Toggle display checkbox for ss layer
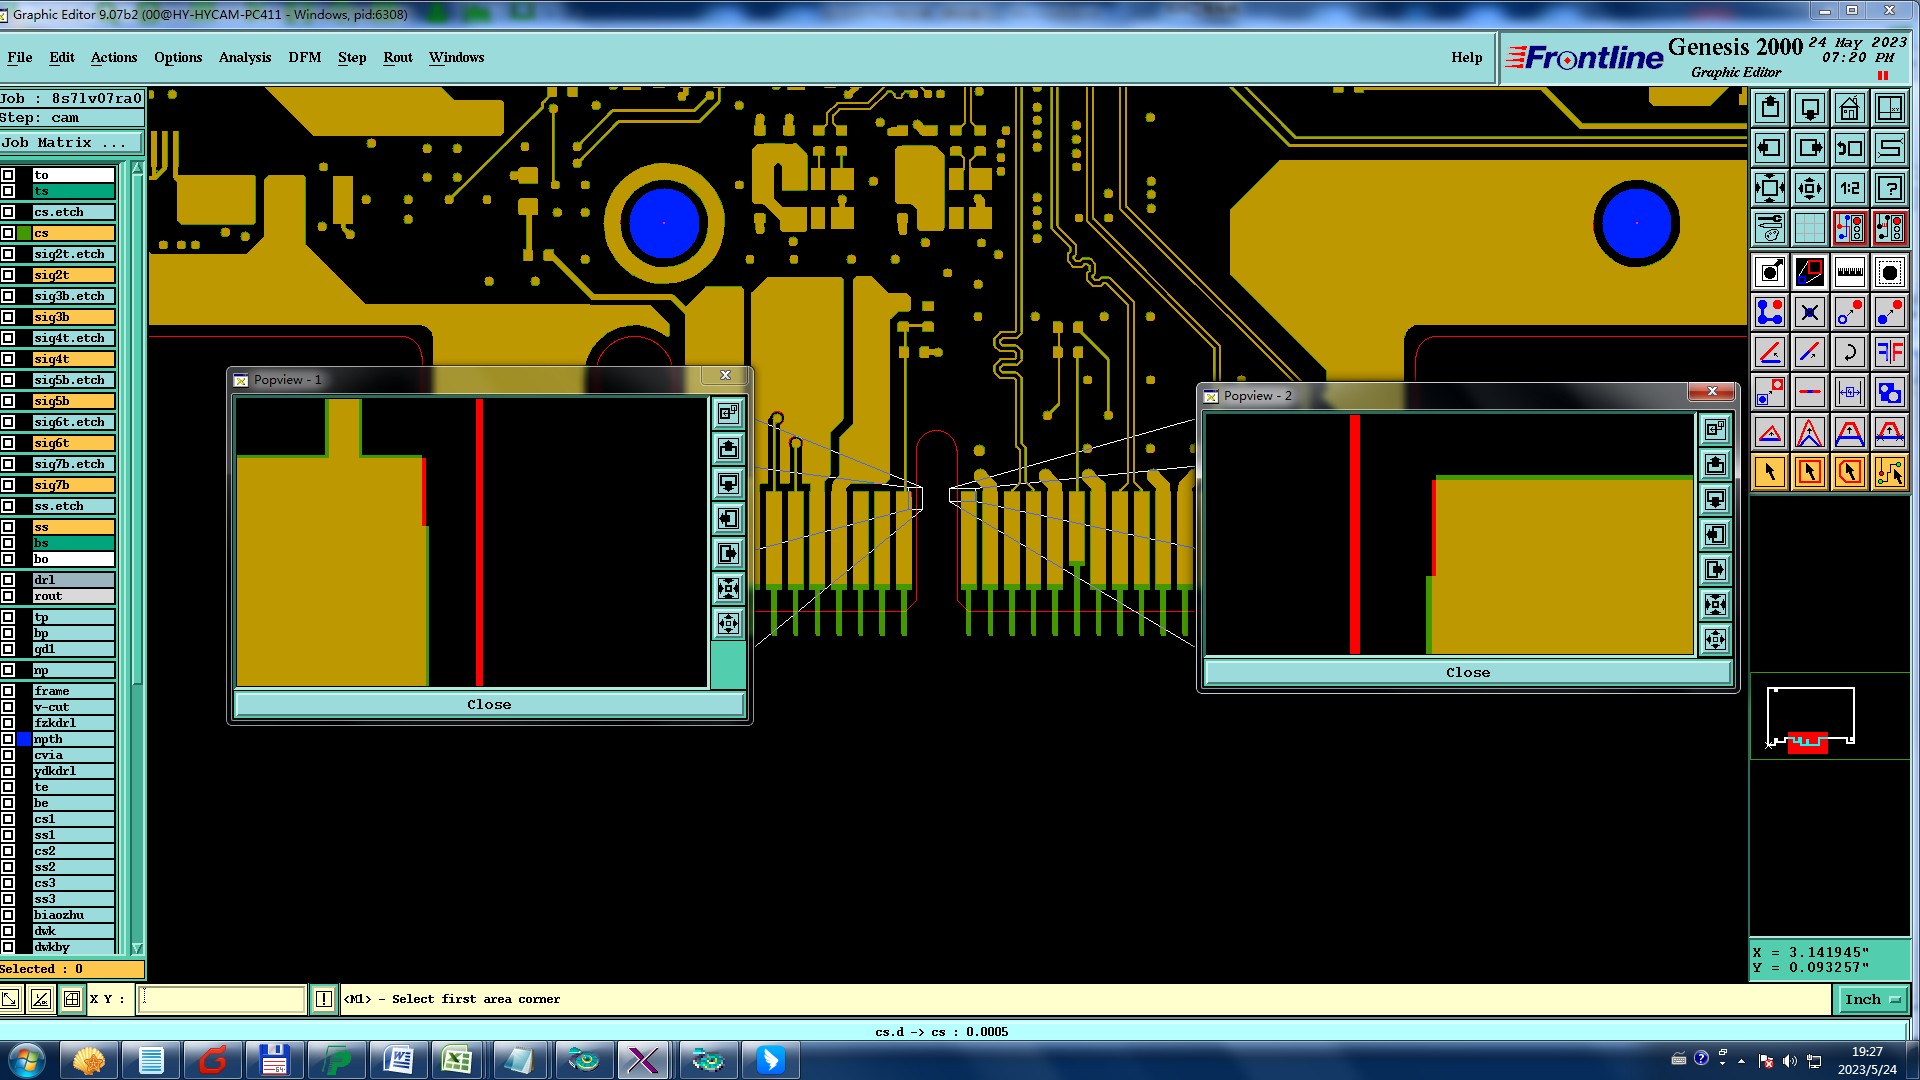Screen dimensions: 1920x1080 click(x=8, y=527)
